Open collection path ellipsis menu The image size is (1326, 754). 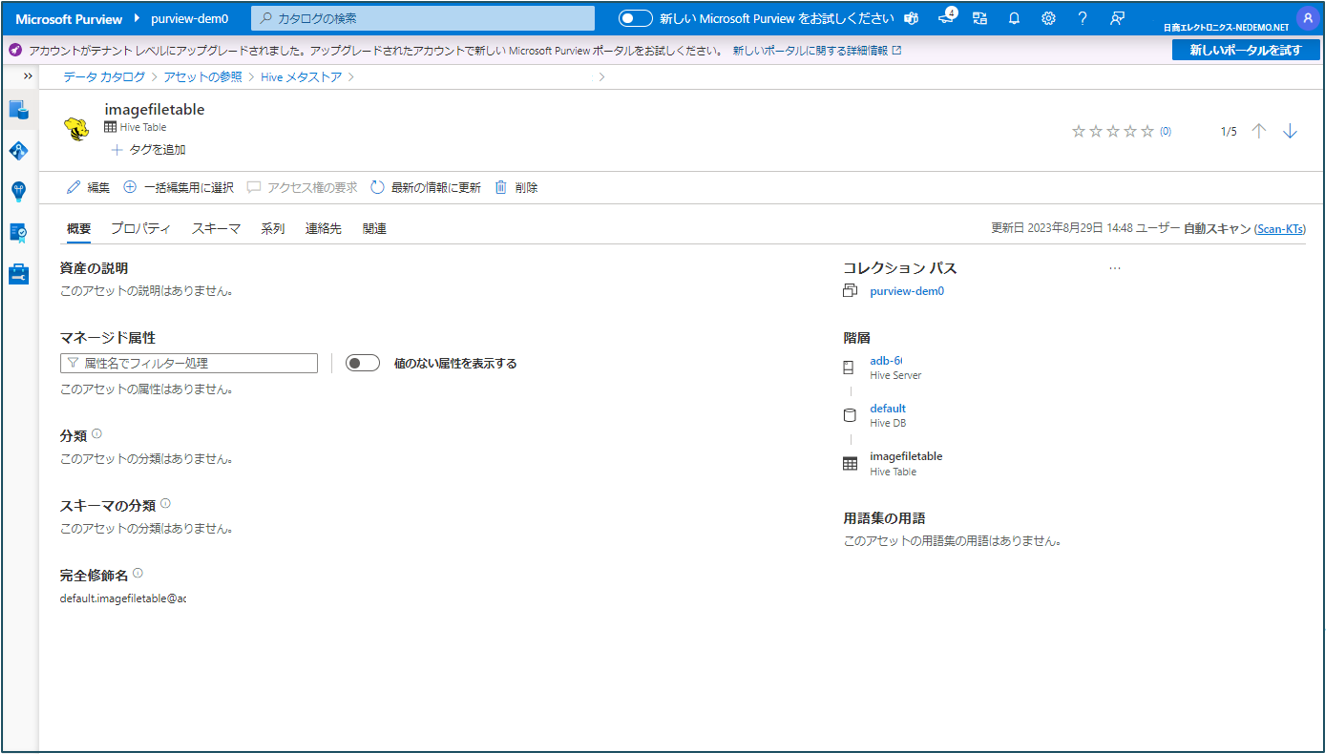1115,268
